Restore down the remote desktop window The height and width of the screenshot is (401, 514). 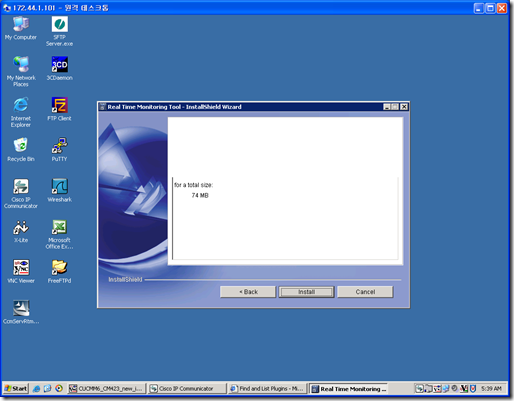pos(490,8)
